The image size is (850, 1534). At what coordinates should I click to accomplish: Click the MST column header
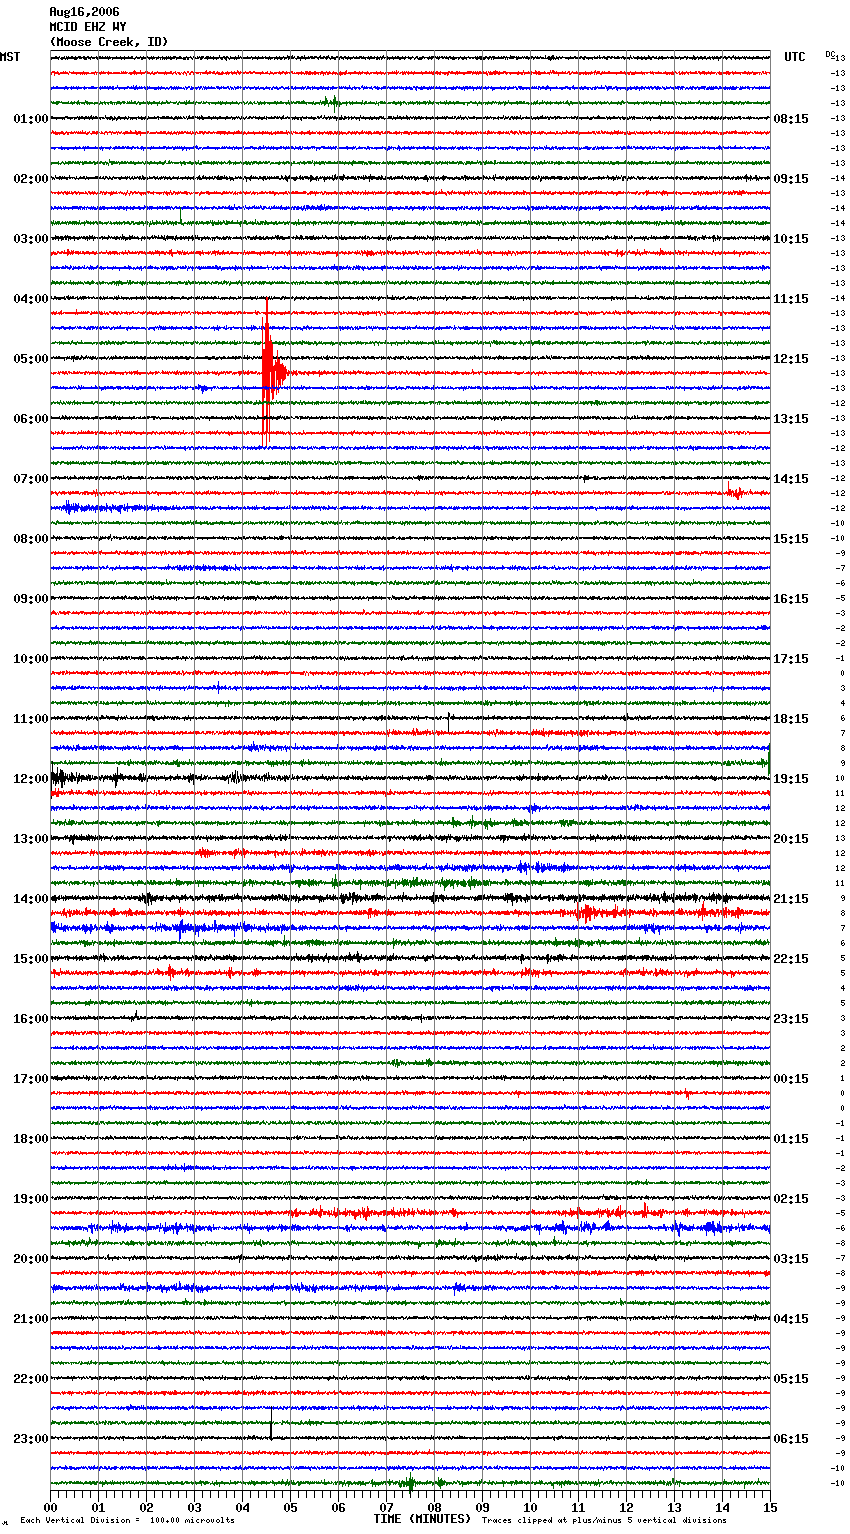pyautogui.click(x=10, y=57)
